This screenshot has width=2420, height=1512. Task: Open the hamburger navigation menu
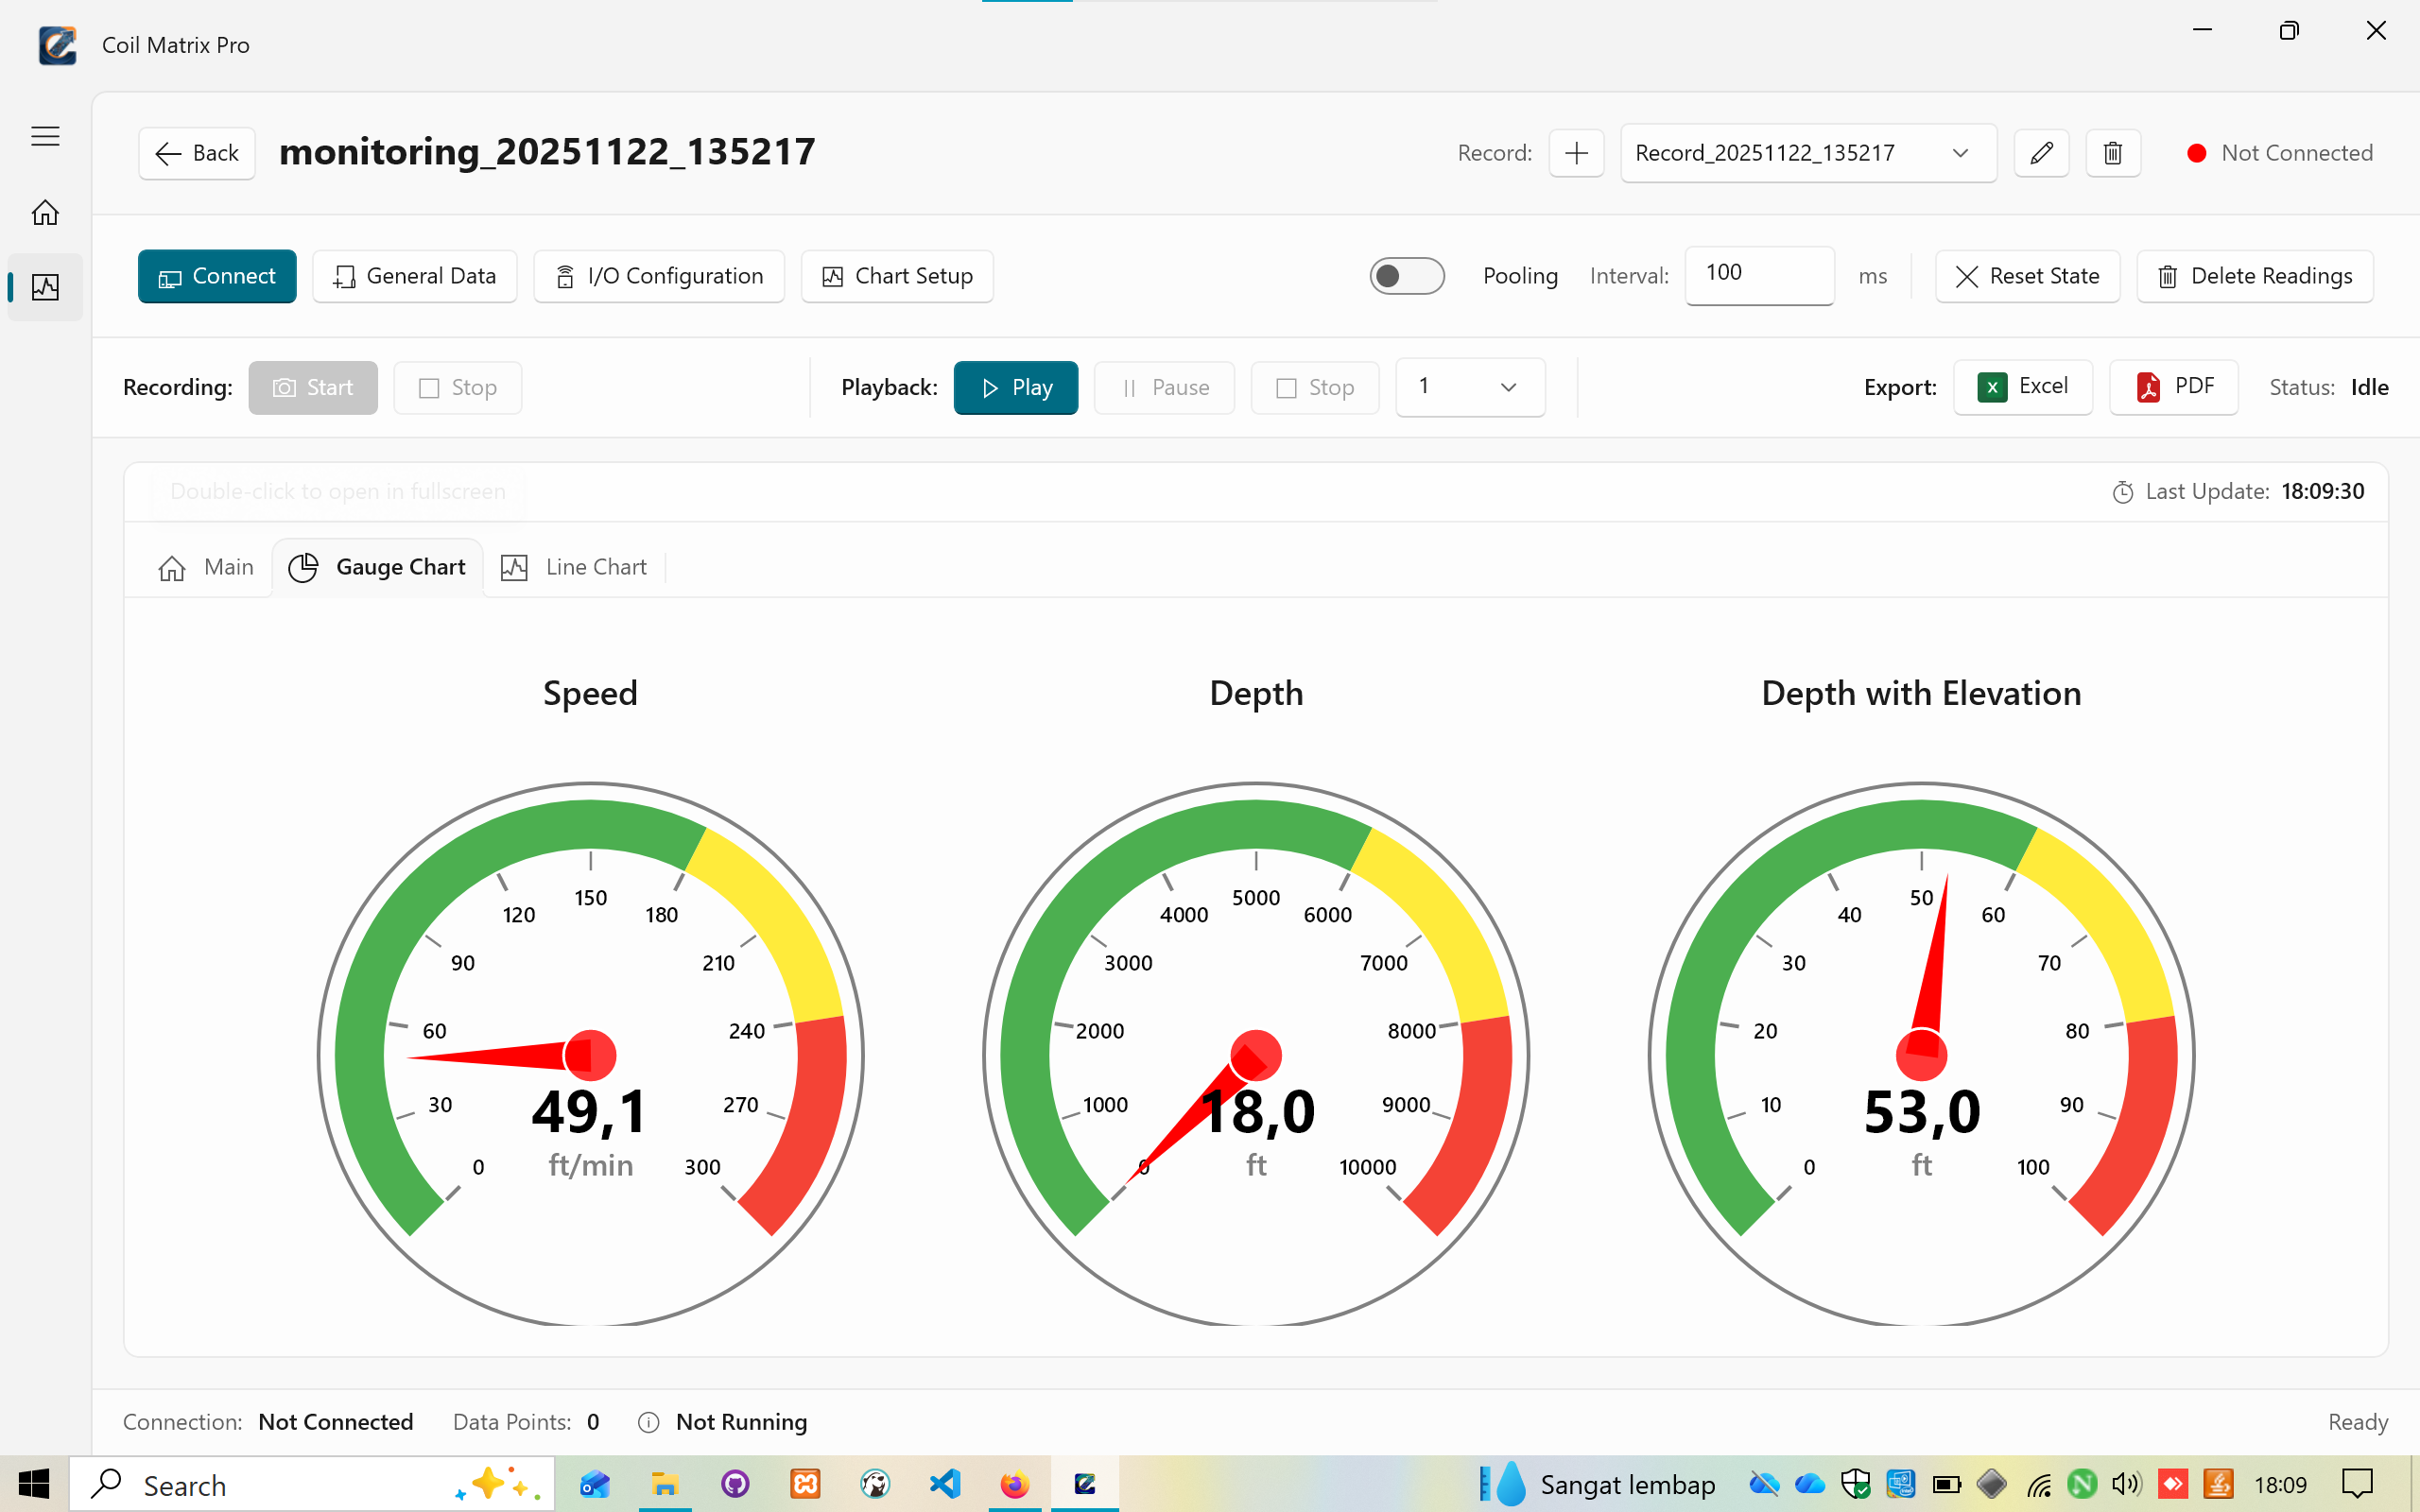[45, 136]
